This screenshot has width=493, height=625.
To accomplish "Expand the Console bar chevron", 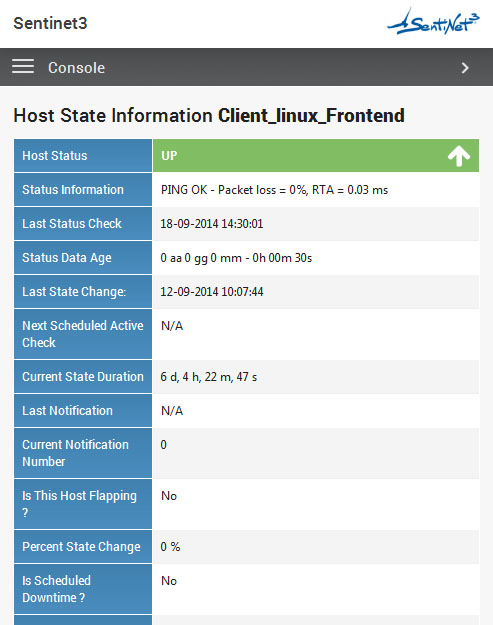I will pos(465,68).
